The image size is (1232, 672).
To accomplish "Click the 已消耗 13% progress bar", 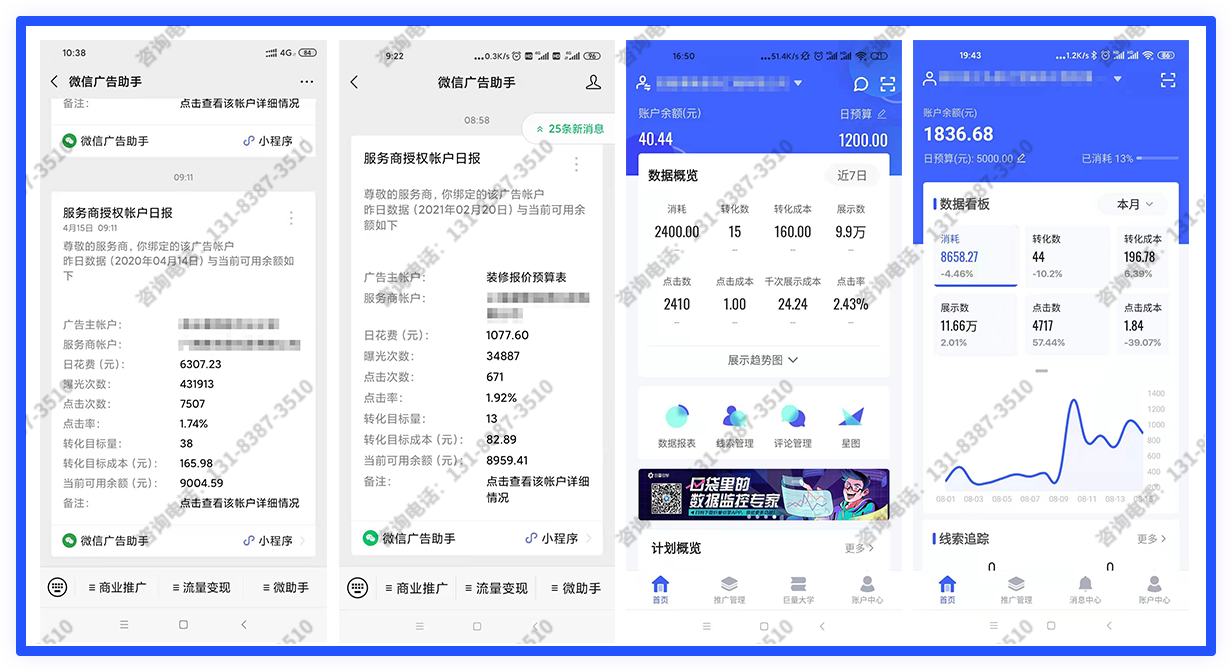I will pos(1157,158).
